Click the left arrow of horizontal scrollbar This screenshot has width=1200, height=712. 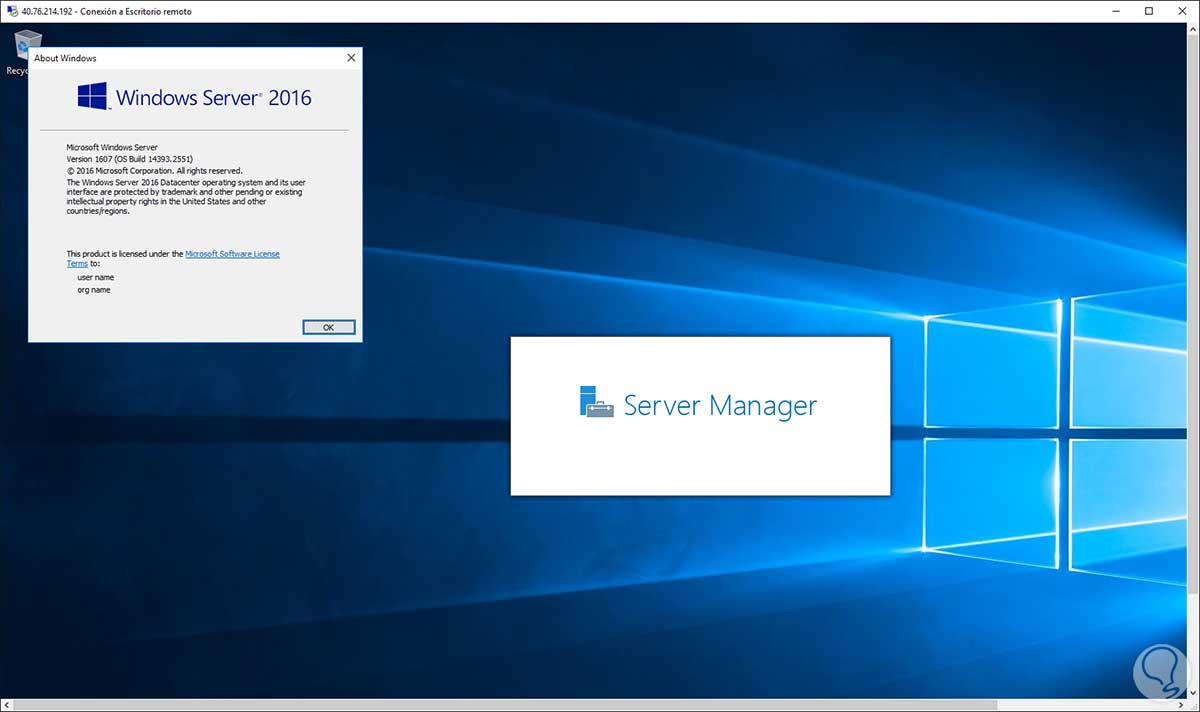coord(7,705)
